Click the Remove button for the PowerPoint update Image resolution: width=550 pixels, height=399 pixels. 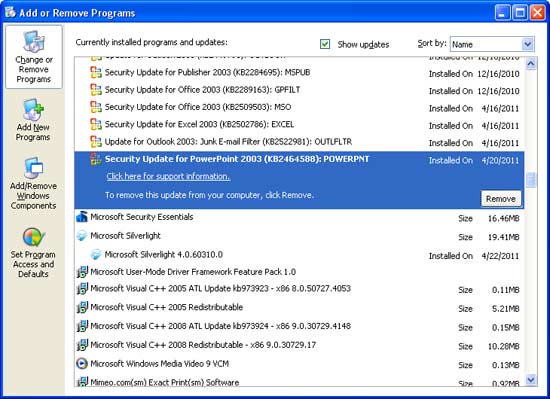point(501,199)
